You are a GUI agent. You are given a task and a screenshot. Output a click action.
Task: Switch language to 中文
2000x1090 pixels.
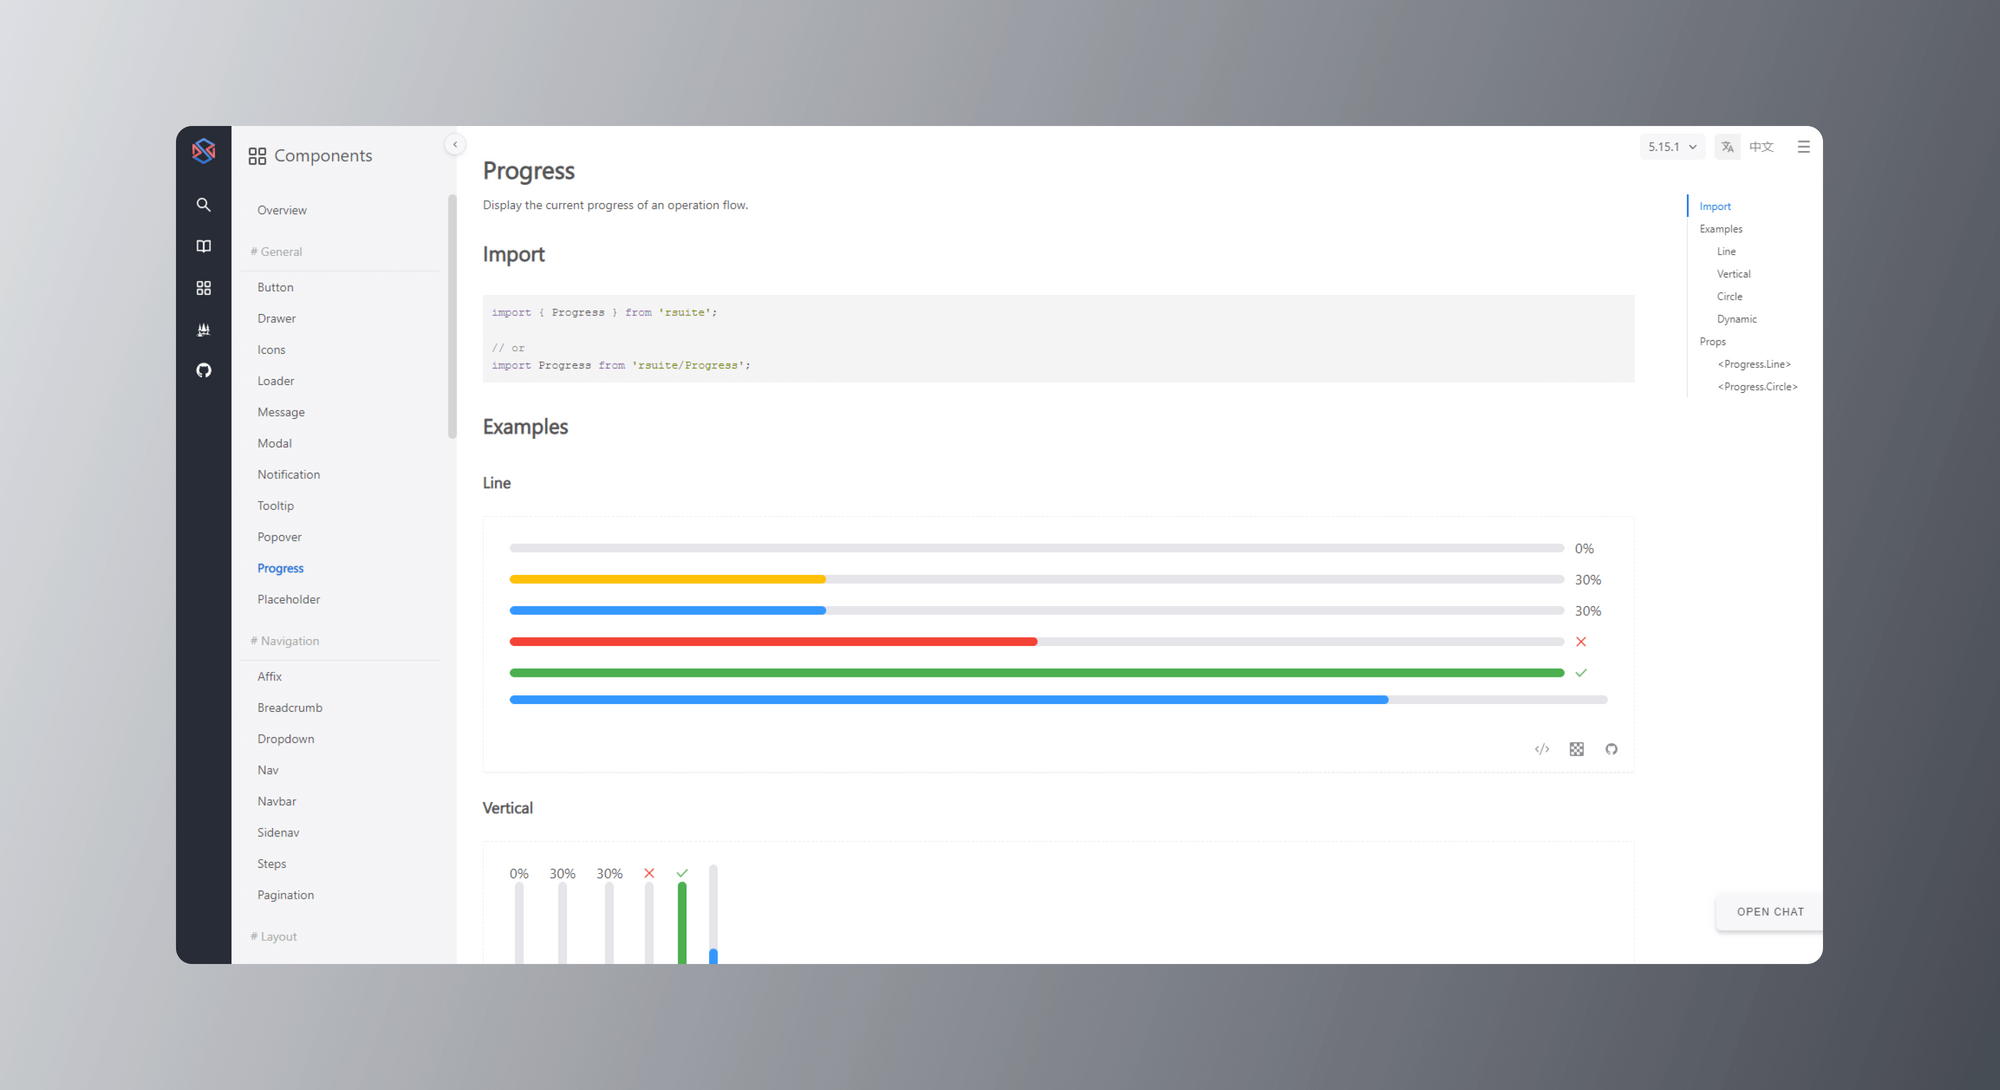1764,148
